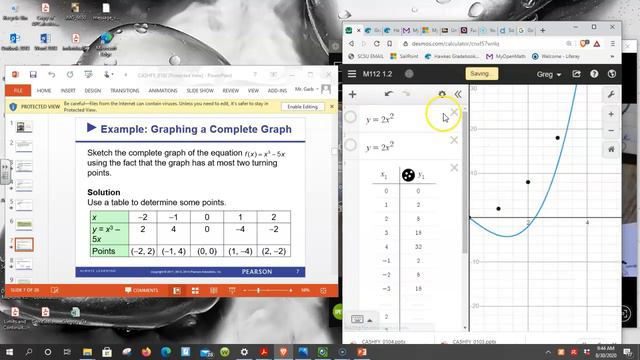Grab the Desmos expression list scrollbar
The image size is (640, 360).
[464, 182]
